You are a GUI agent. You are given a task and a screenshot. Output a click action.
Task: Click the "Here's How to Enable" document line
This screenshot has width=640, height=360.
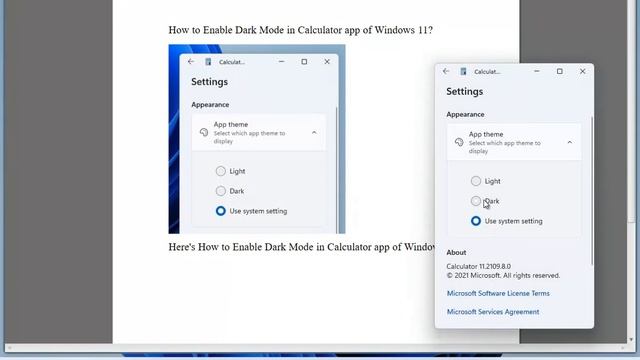pos(302,247)
